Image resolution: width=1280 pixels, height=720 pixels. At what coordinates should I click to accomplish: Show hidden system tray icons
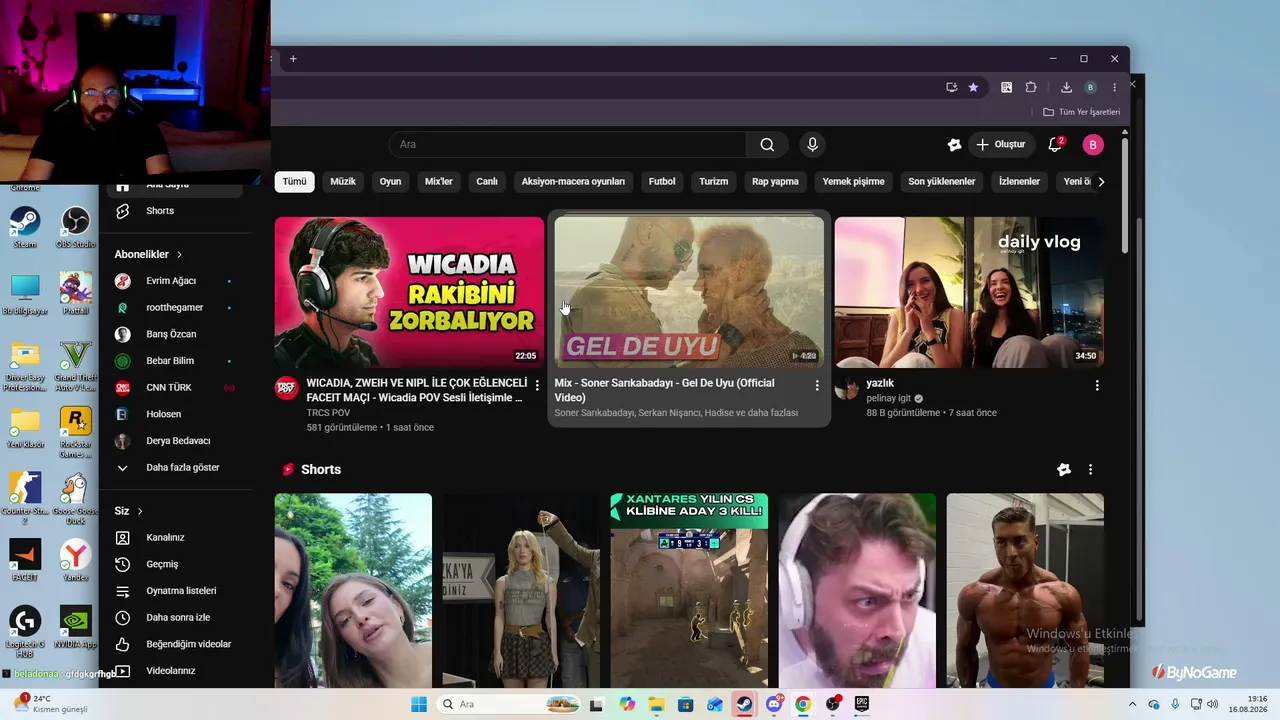(x=1132, y=704)
